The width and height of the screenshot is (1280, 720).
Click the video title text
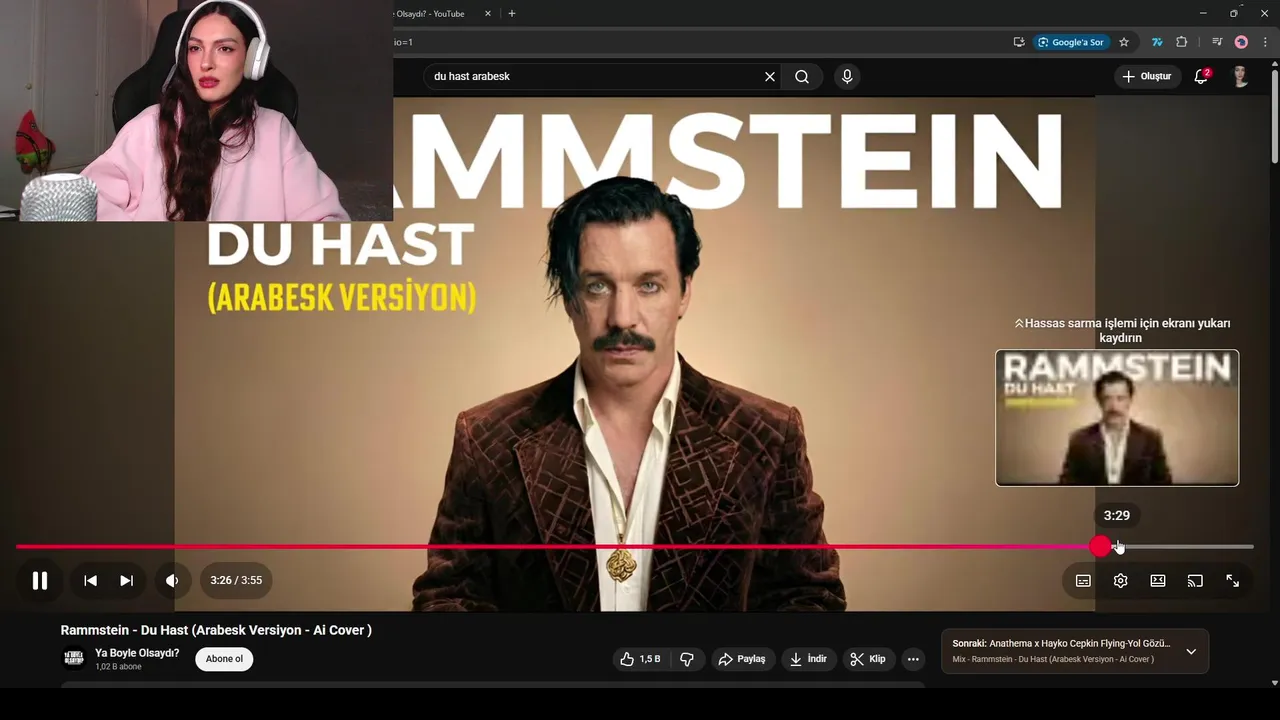click(x=216, y=630)
